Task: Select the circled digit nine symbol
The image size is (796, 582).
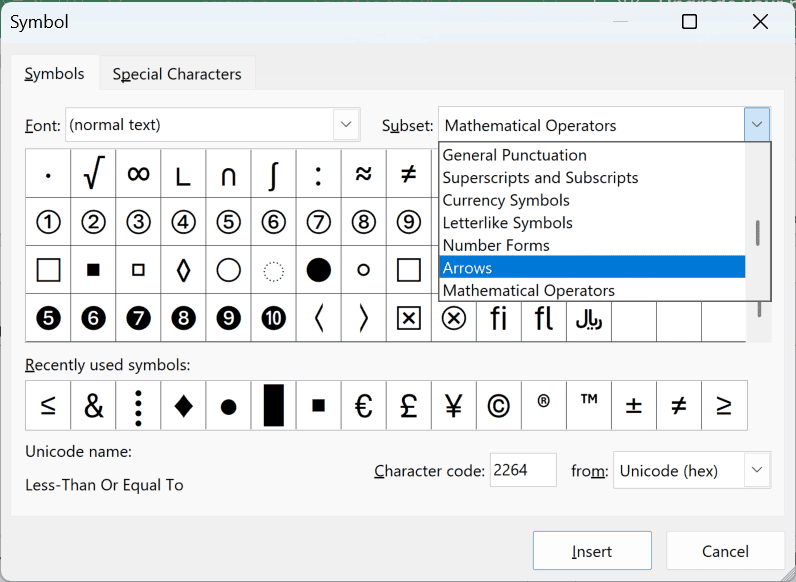Action: [409, 222]
